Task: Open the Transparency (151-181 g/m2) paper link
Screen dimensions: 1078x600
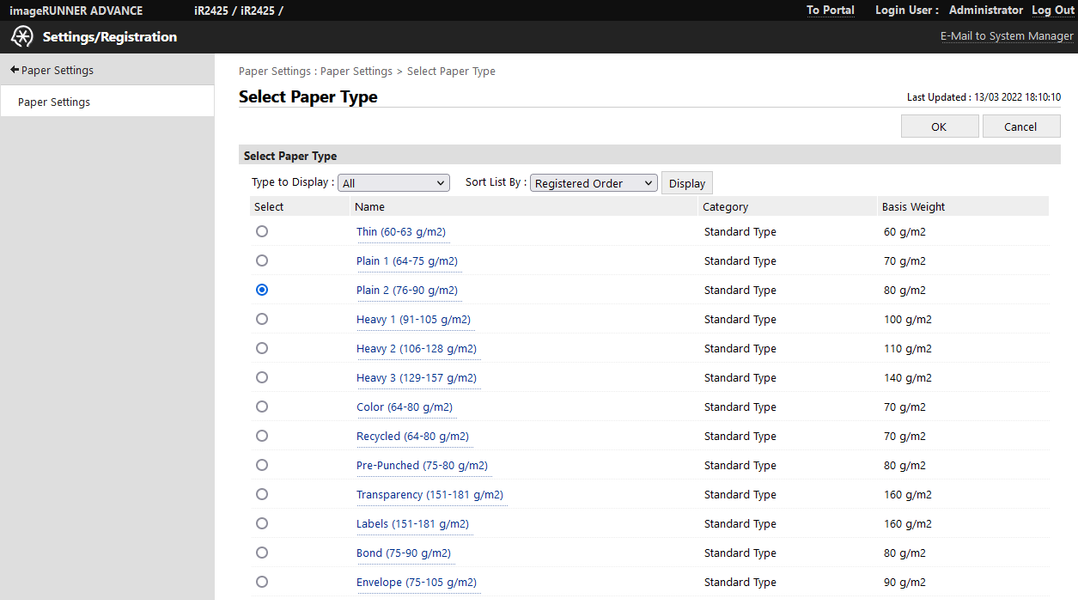Action: (x=430, y=495)
